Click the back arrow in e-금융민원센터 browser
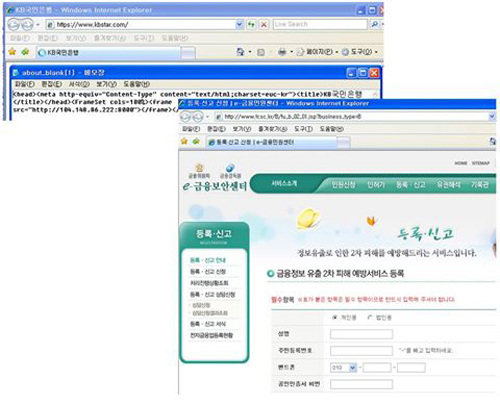Screen dimensions: 500x405 (x=187, y=116)
